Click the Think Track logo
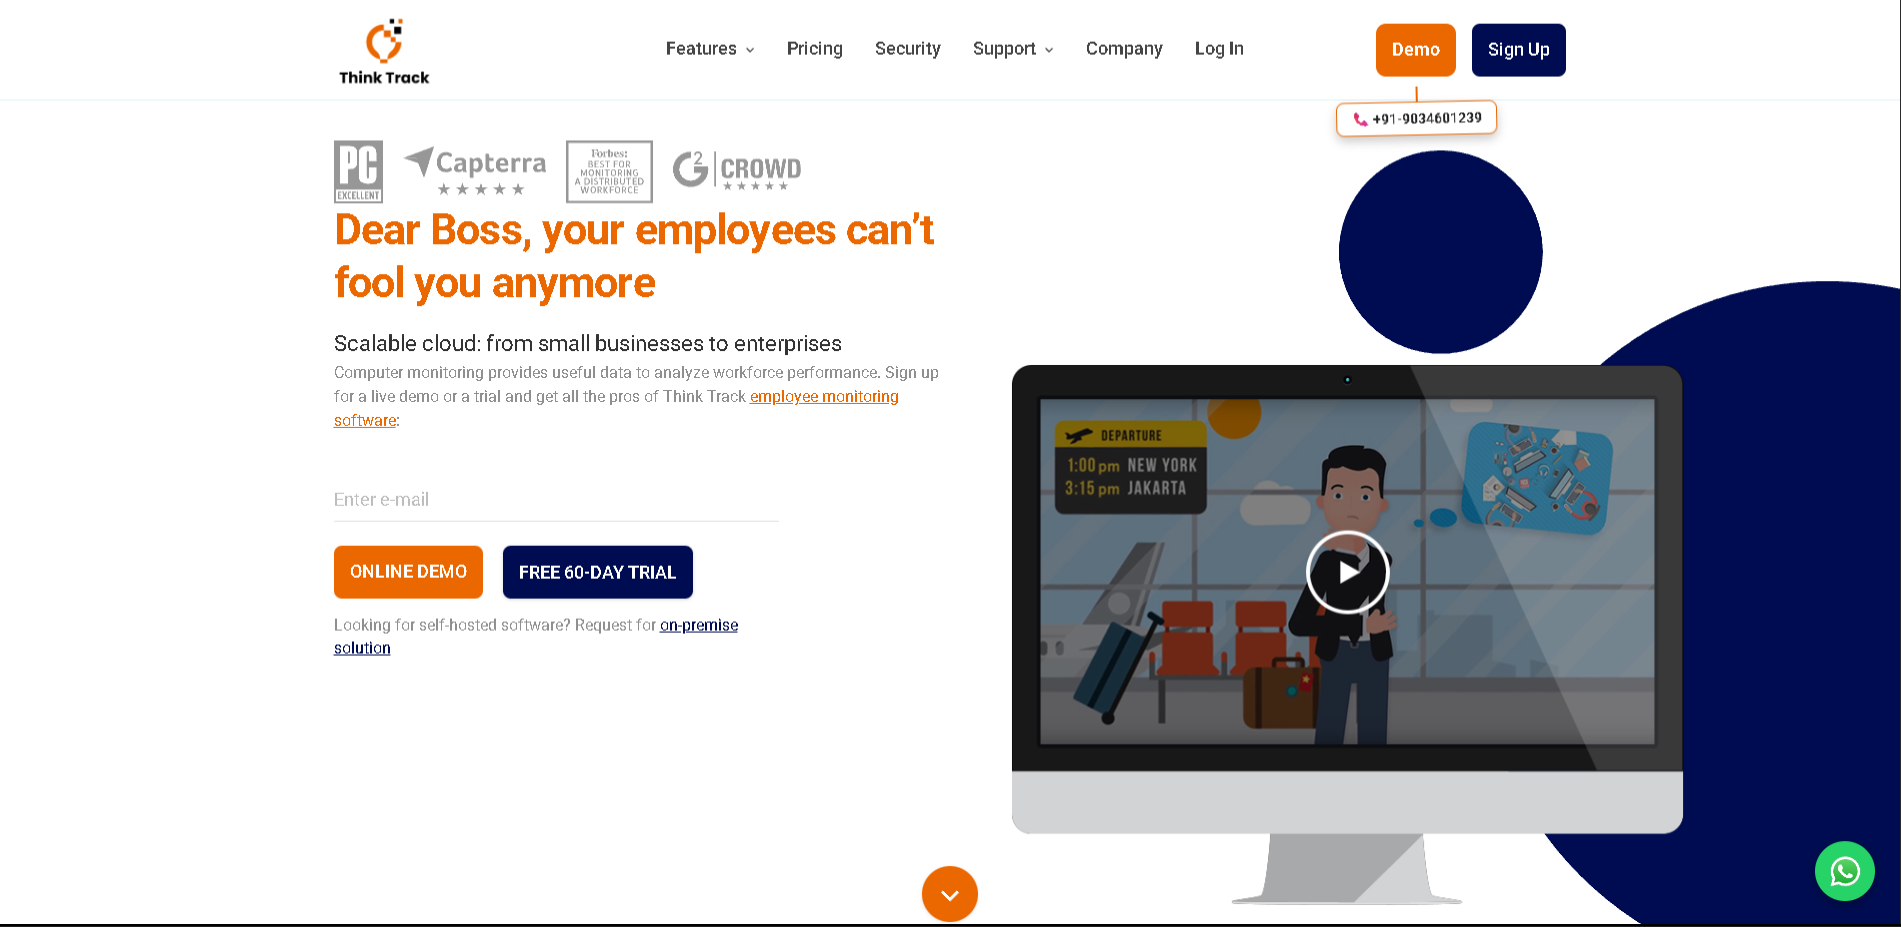The image size is (1901, 927). (384, 50)
